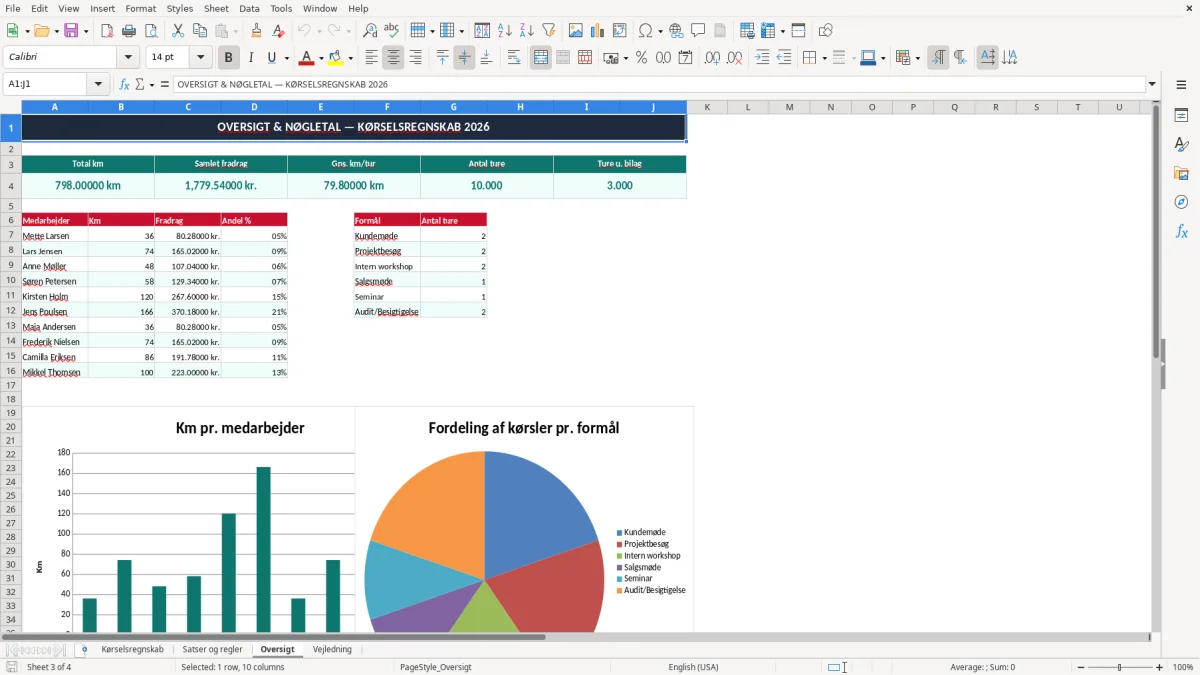Expand the Font Color dropdown arrow
The height and width of the screenshot is (675, 1200).
click(x=321, y=58)
